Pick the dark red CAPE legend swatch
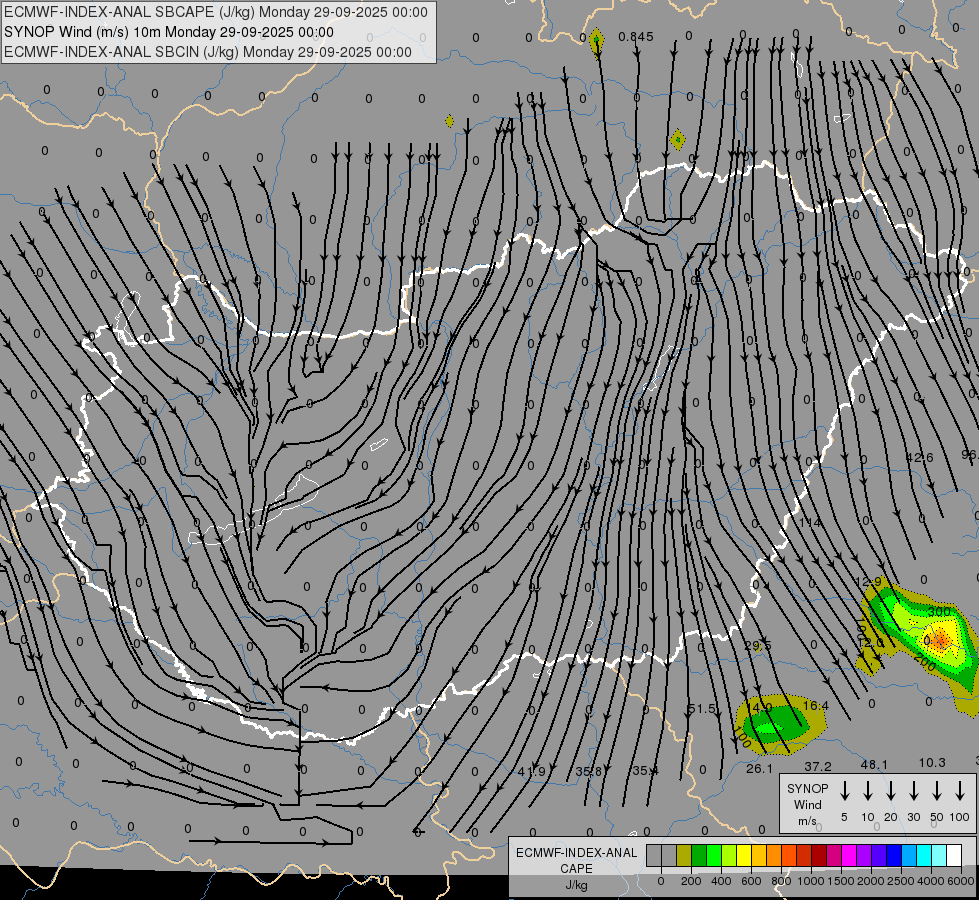979x900 pixels. pyautogui.click(x=819, y=855)
